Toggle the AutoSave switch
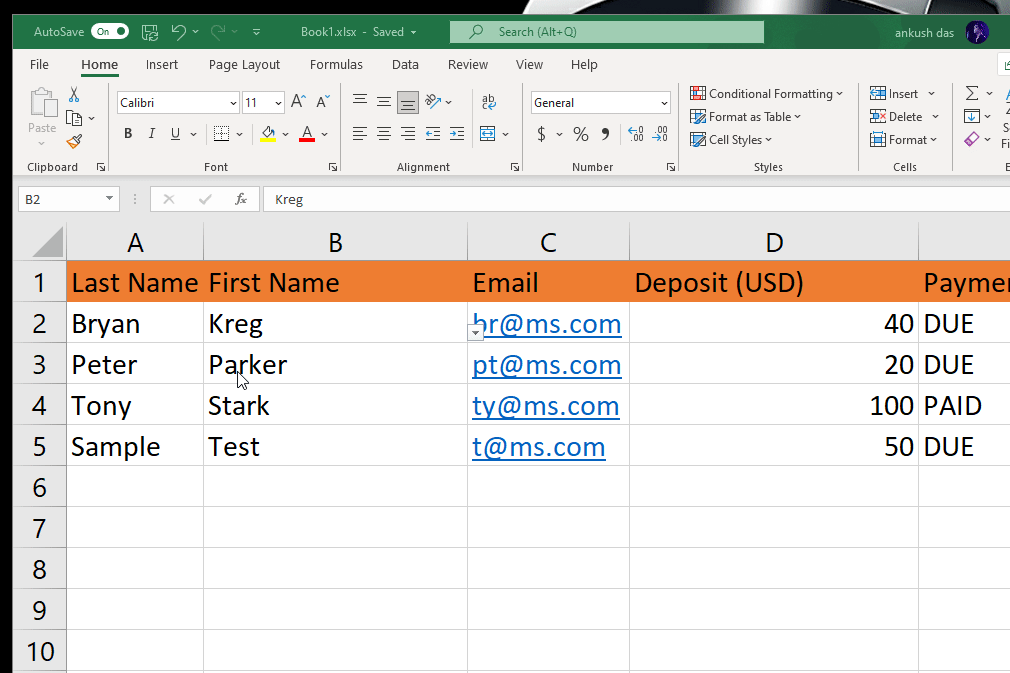Image resolution: width=1010 pixels, height=673 pixels. (110, 32)
